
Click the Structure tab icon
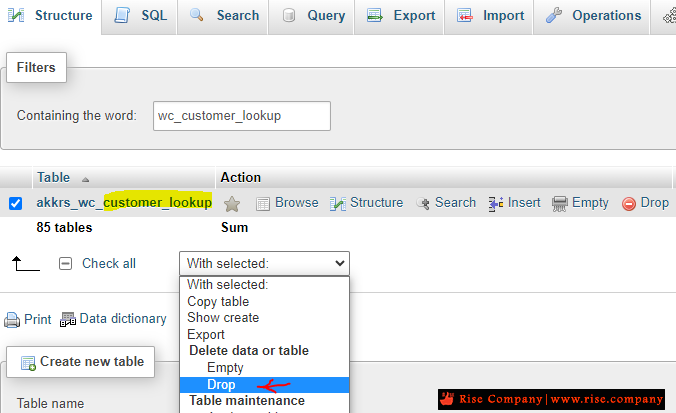(16, 16)
